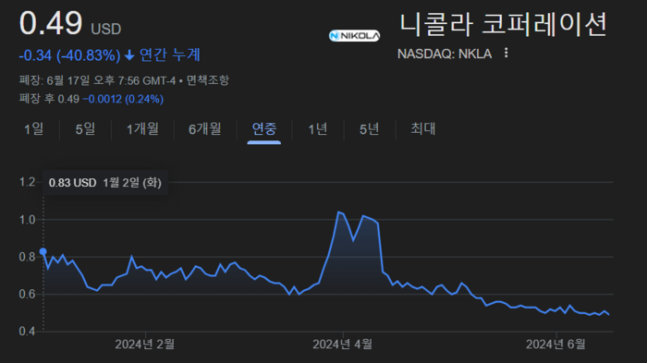The width and height of the screenshot is (647, 363).
Task: Click the blue down arrow next to -40.83%
Action: click(129, 55)
